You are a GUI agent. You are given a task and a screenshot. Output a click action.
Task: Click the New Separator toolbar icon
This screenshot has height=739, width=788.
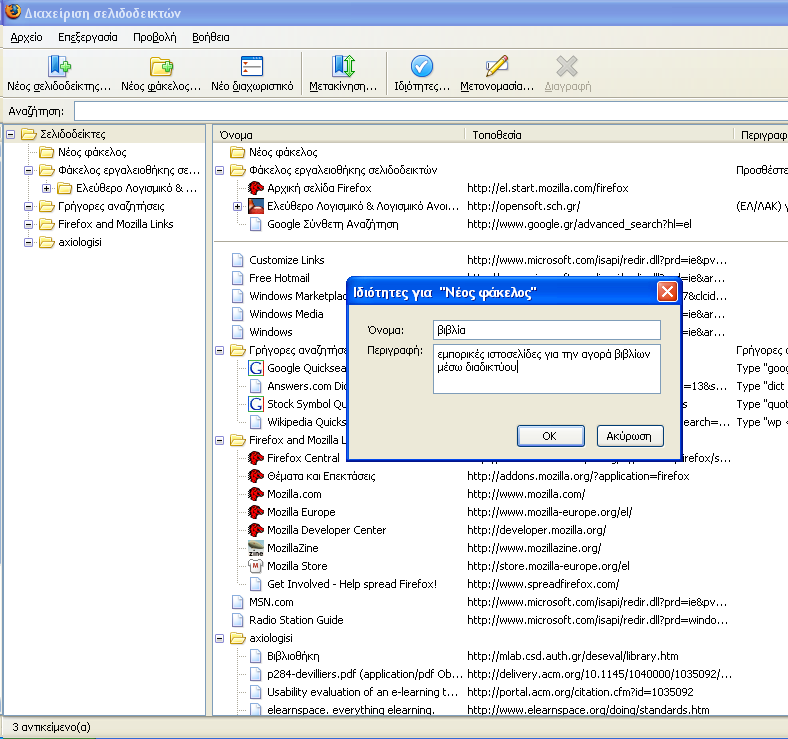(x=252, y=66)
